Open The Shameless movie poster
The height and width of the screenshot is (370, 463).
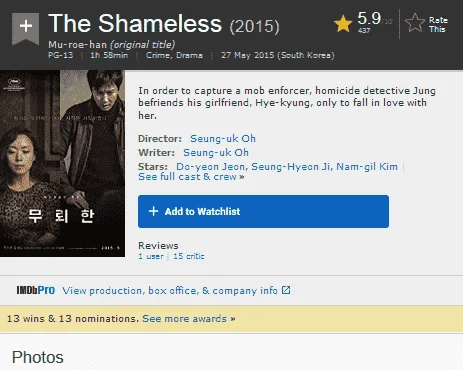coord(62,163)
